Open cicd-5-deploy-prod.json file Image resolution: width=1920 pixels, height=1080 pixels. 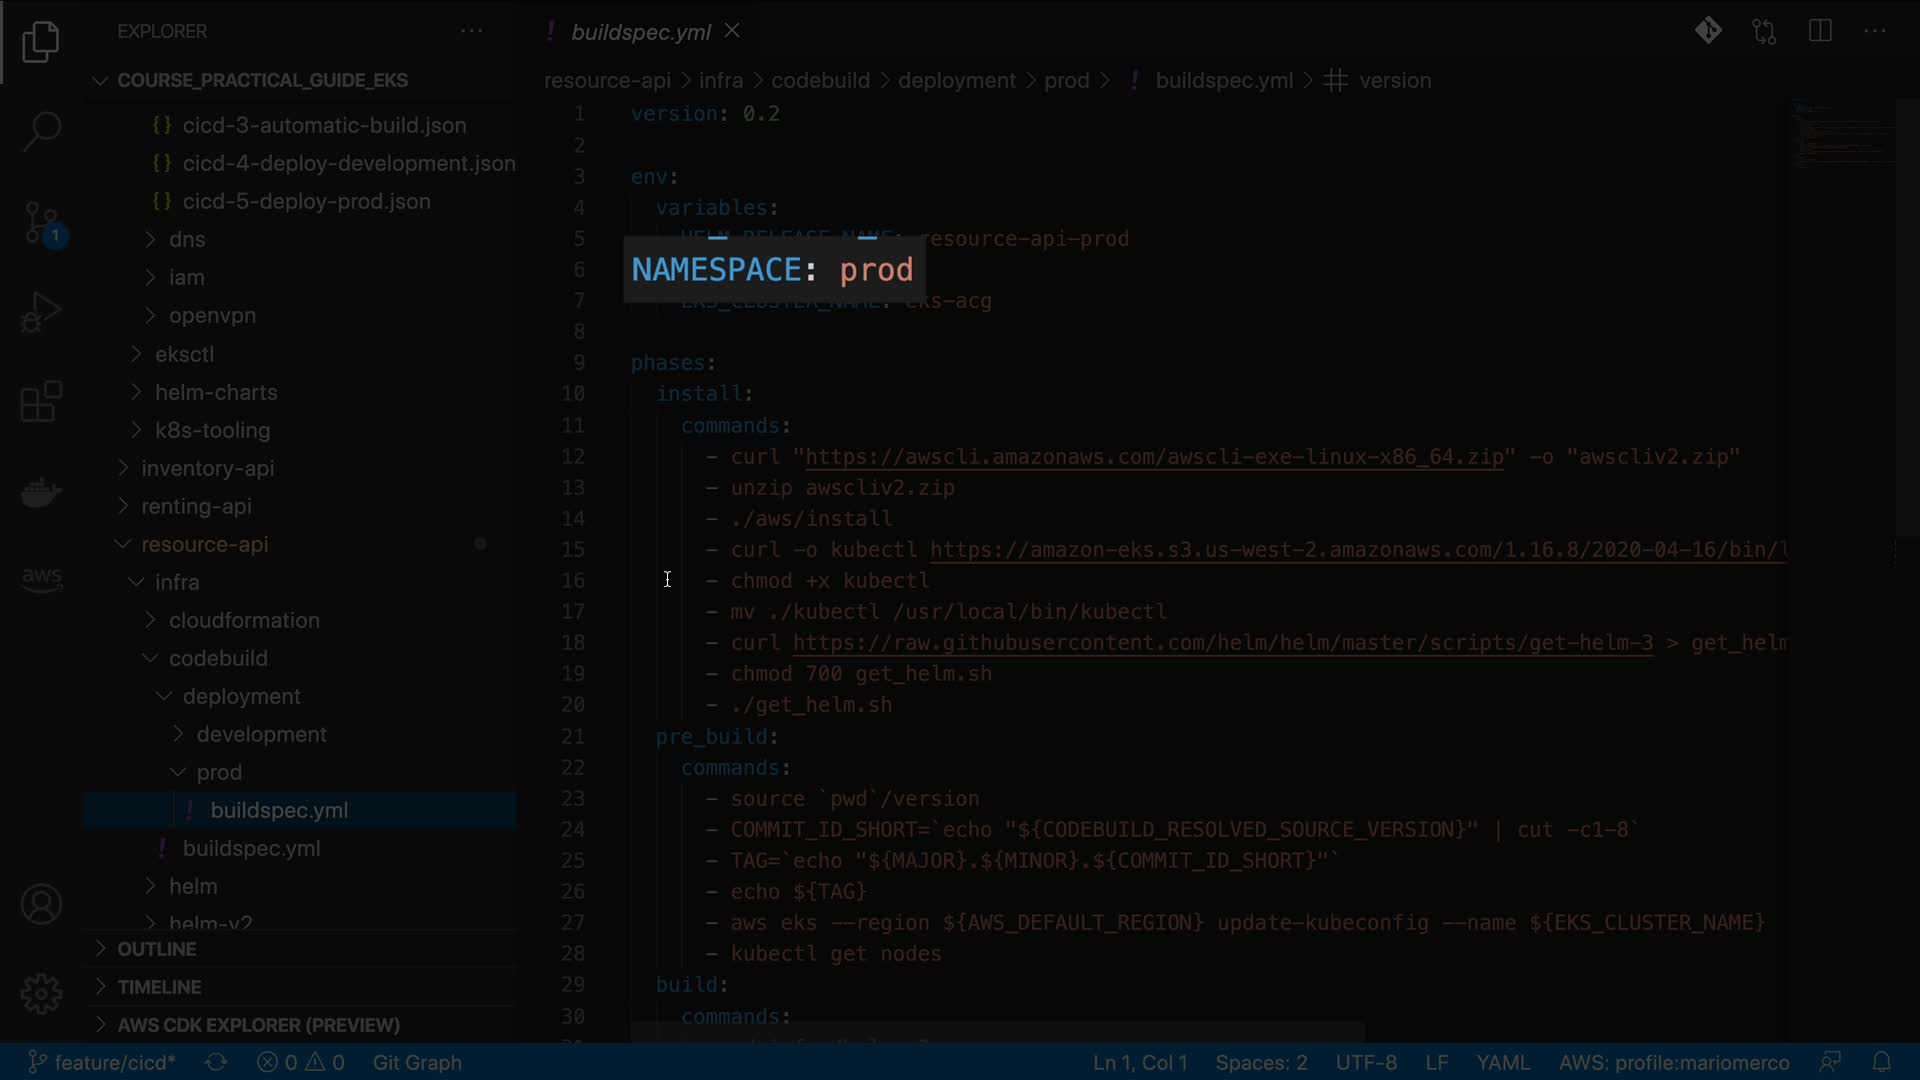[x=306, y=201]
